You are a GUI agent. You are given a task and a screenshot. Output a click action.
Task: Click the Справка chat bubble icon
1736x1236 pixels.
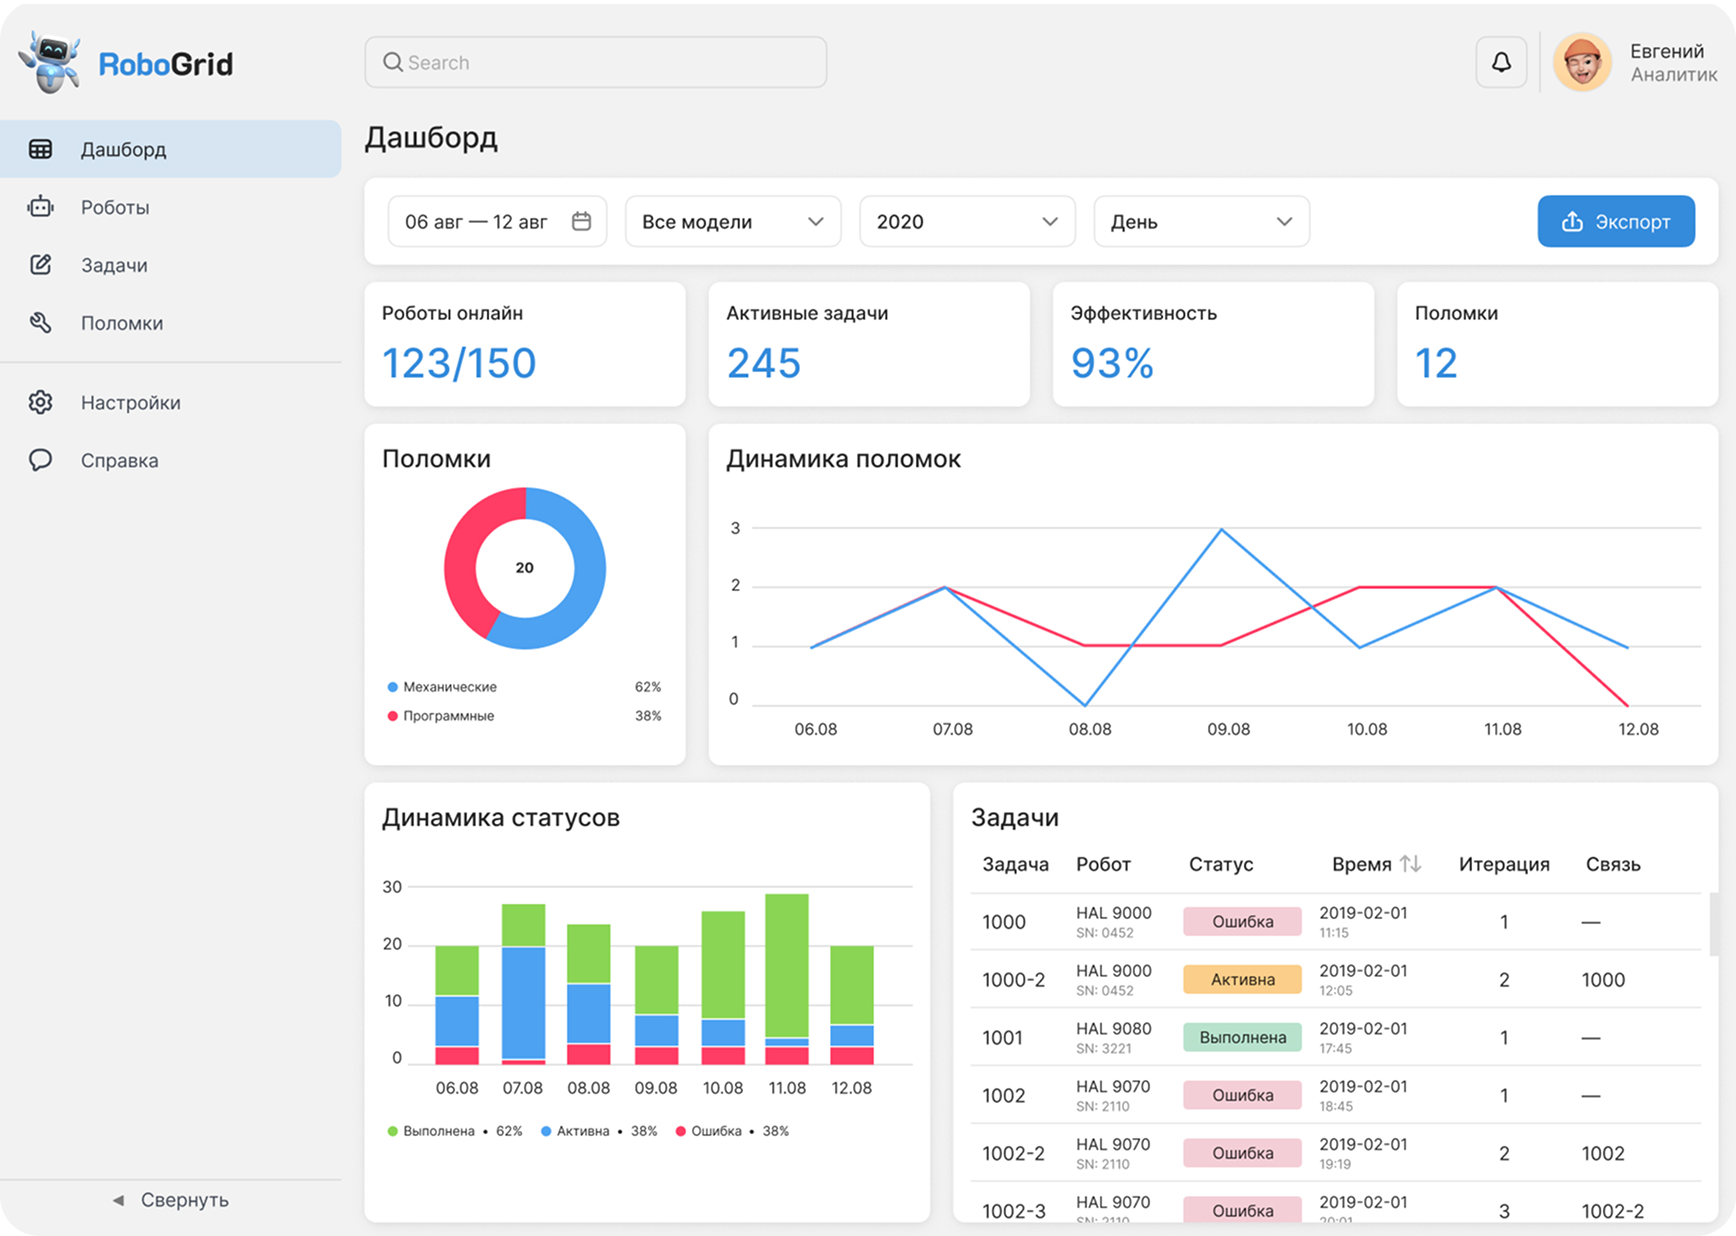[40, 460]
